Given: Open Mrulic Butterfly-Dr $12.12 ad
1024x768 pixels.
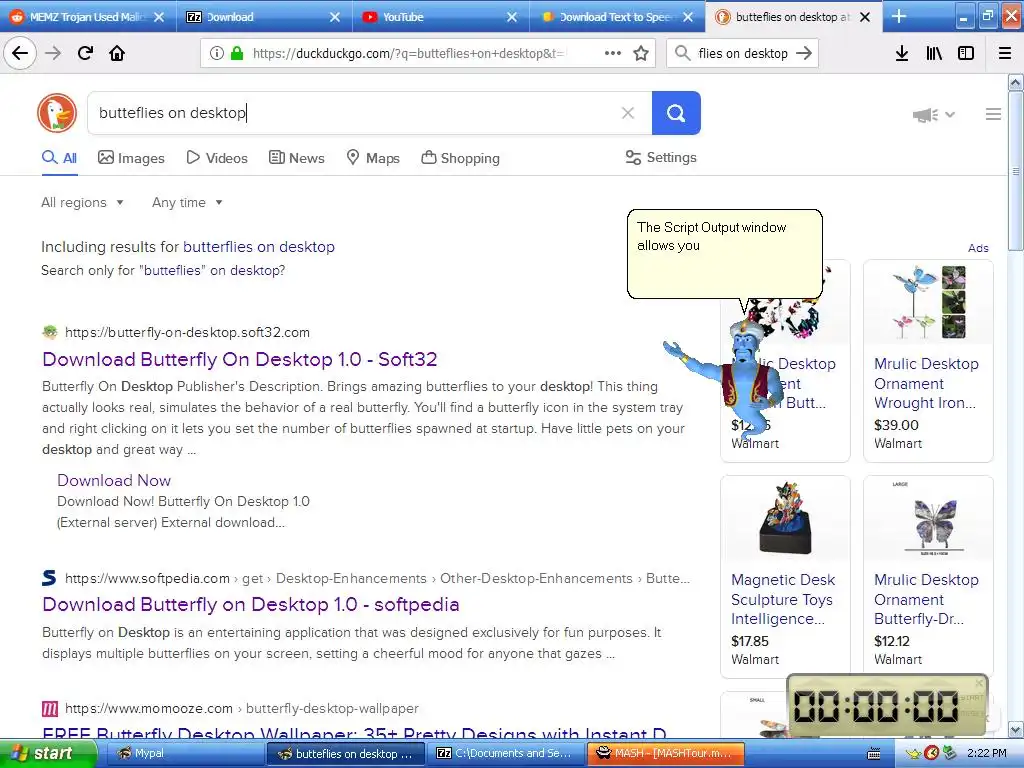Looking at the screenshot, I should [x=928, y=577].
